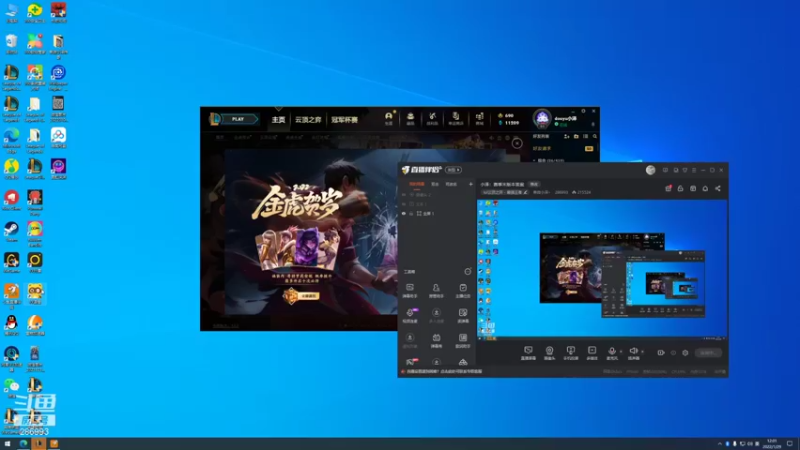Image resolution: width=800 pixels, height=450 pixels.
Task: Select the third scene tab in streaming app
Action: [451, 184]
